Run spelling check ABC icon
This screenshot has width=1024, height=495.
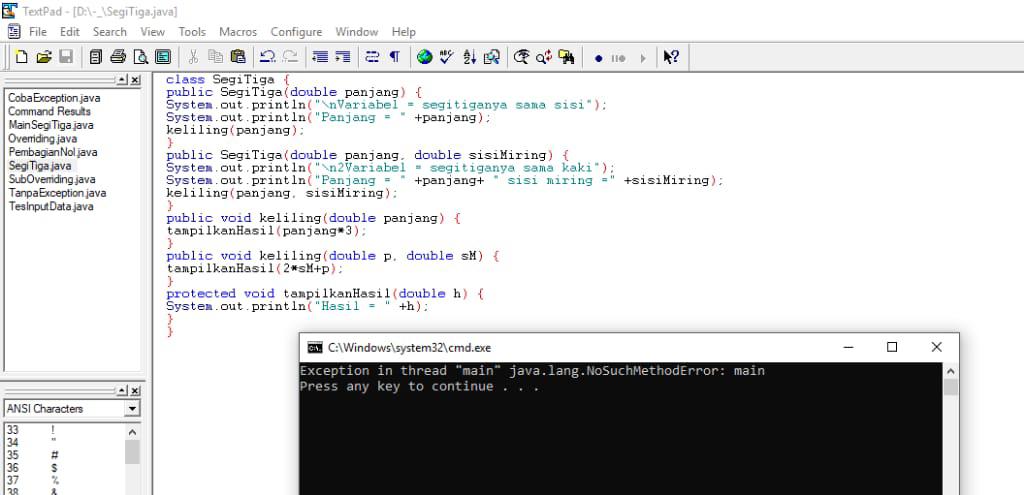tap(447, 57)
